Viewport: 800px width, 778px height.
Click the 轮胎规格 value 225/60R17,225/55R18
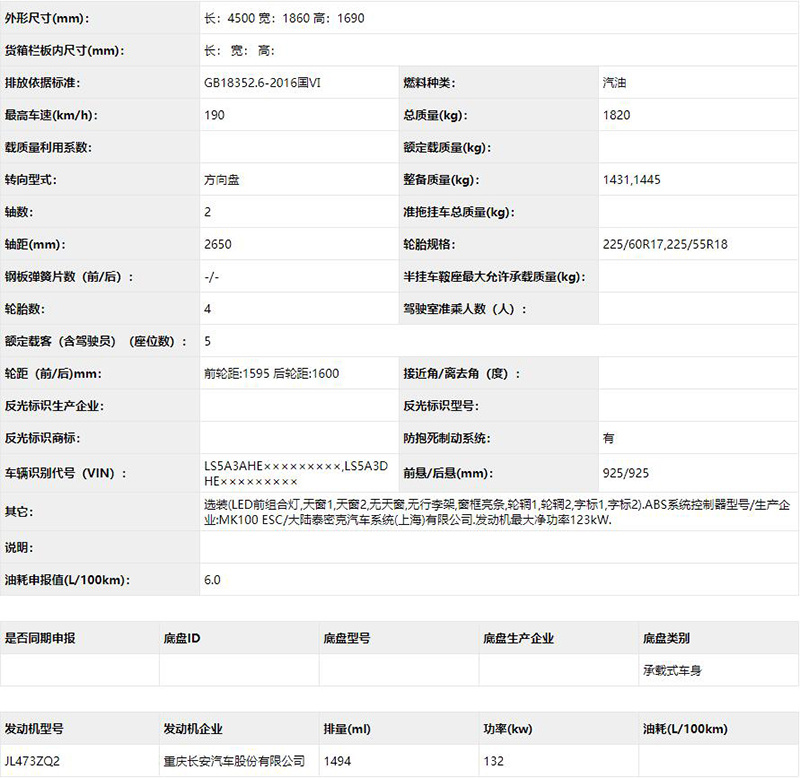click(x=665, y=244)
